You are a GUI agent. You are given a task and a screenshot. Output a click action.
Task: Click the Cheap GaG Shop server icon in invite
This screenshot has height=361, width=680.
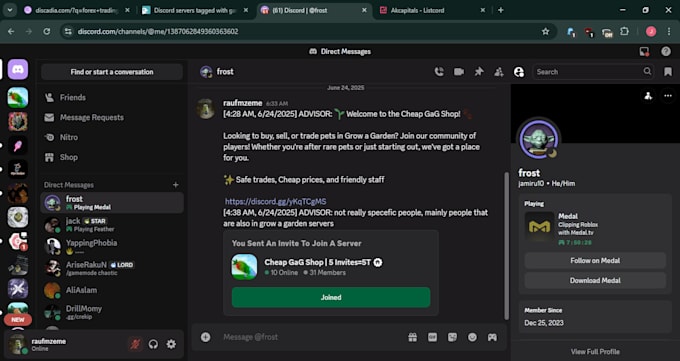coord(244,266)
